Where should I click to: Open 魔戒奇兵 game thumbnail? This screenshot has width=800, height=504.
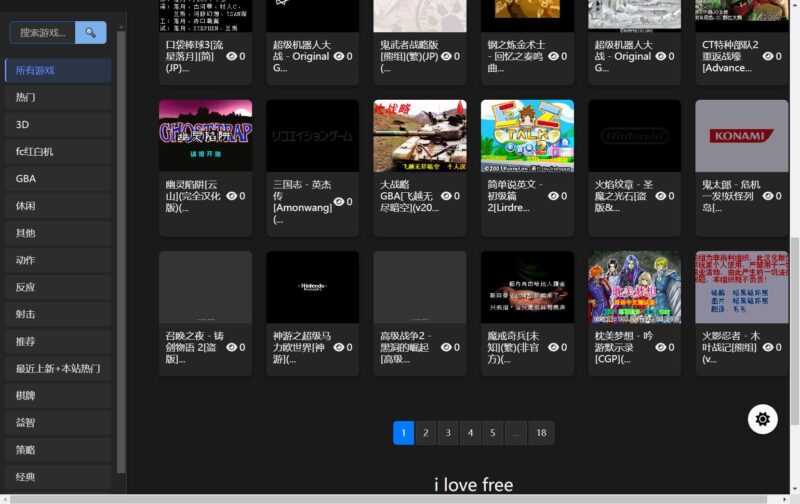click(x=528, y=287)
